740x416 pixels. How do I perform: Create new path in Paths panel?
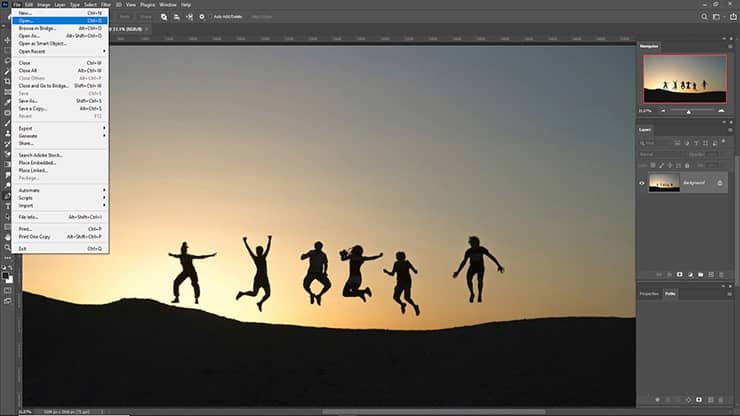point(710,399)
